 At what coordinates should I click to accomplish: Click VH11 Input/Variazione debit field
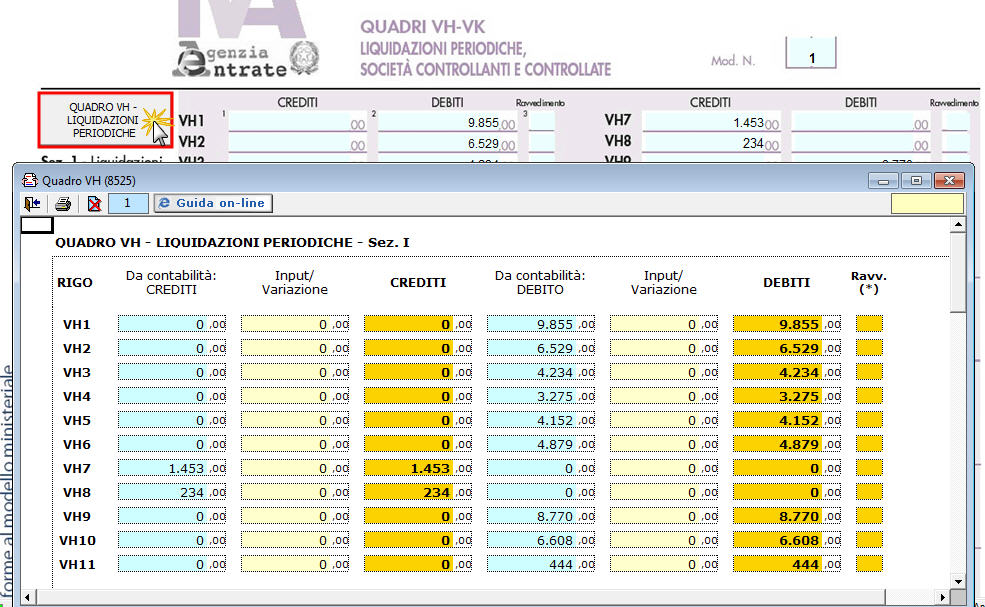[x=663, y=564]
